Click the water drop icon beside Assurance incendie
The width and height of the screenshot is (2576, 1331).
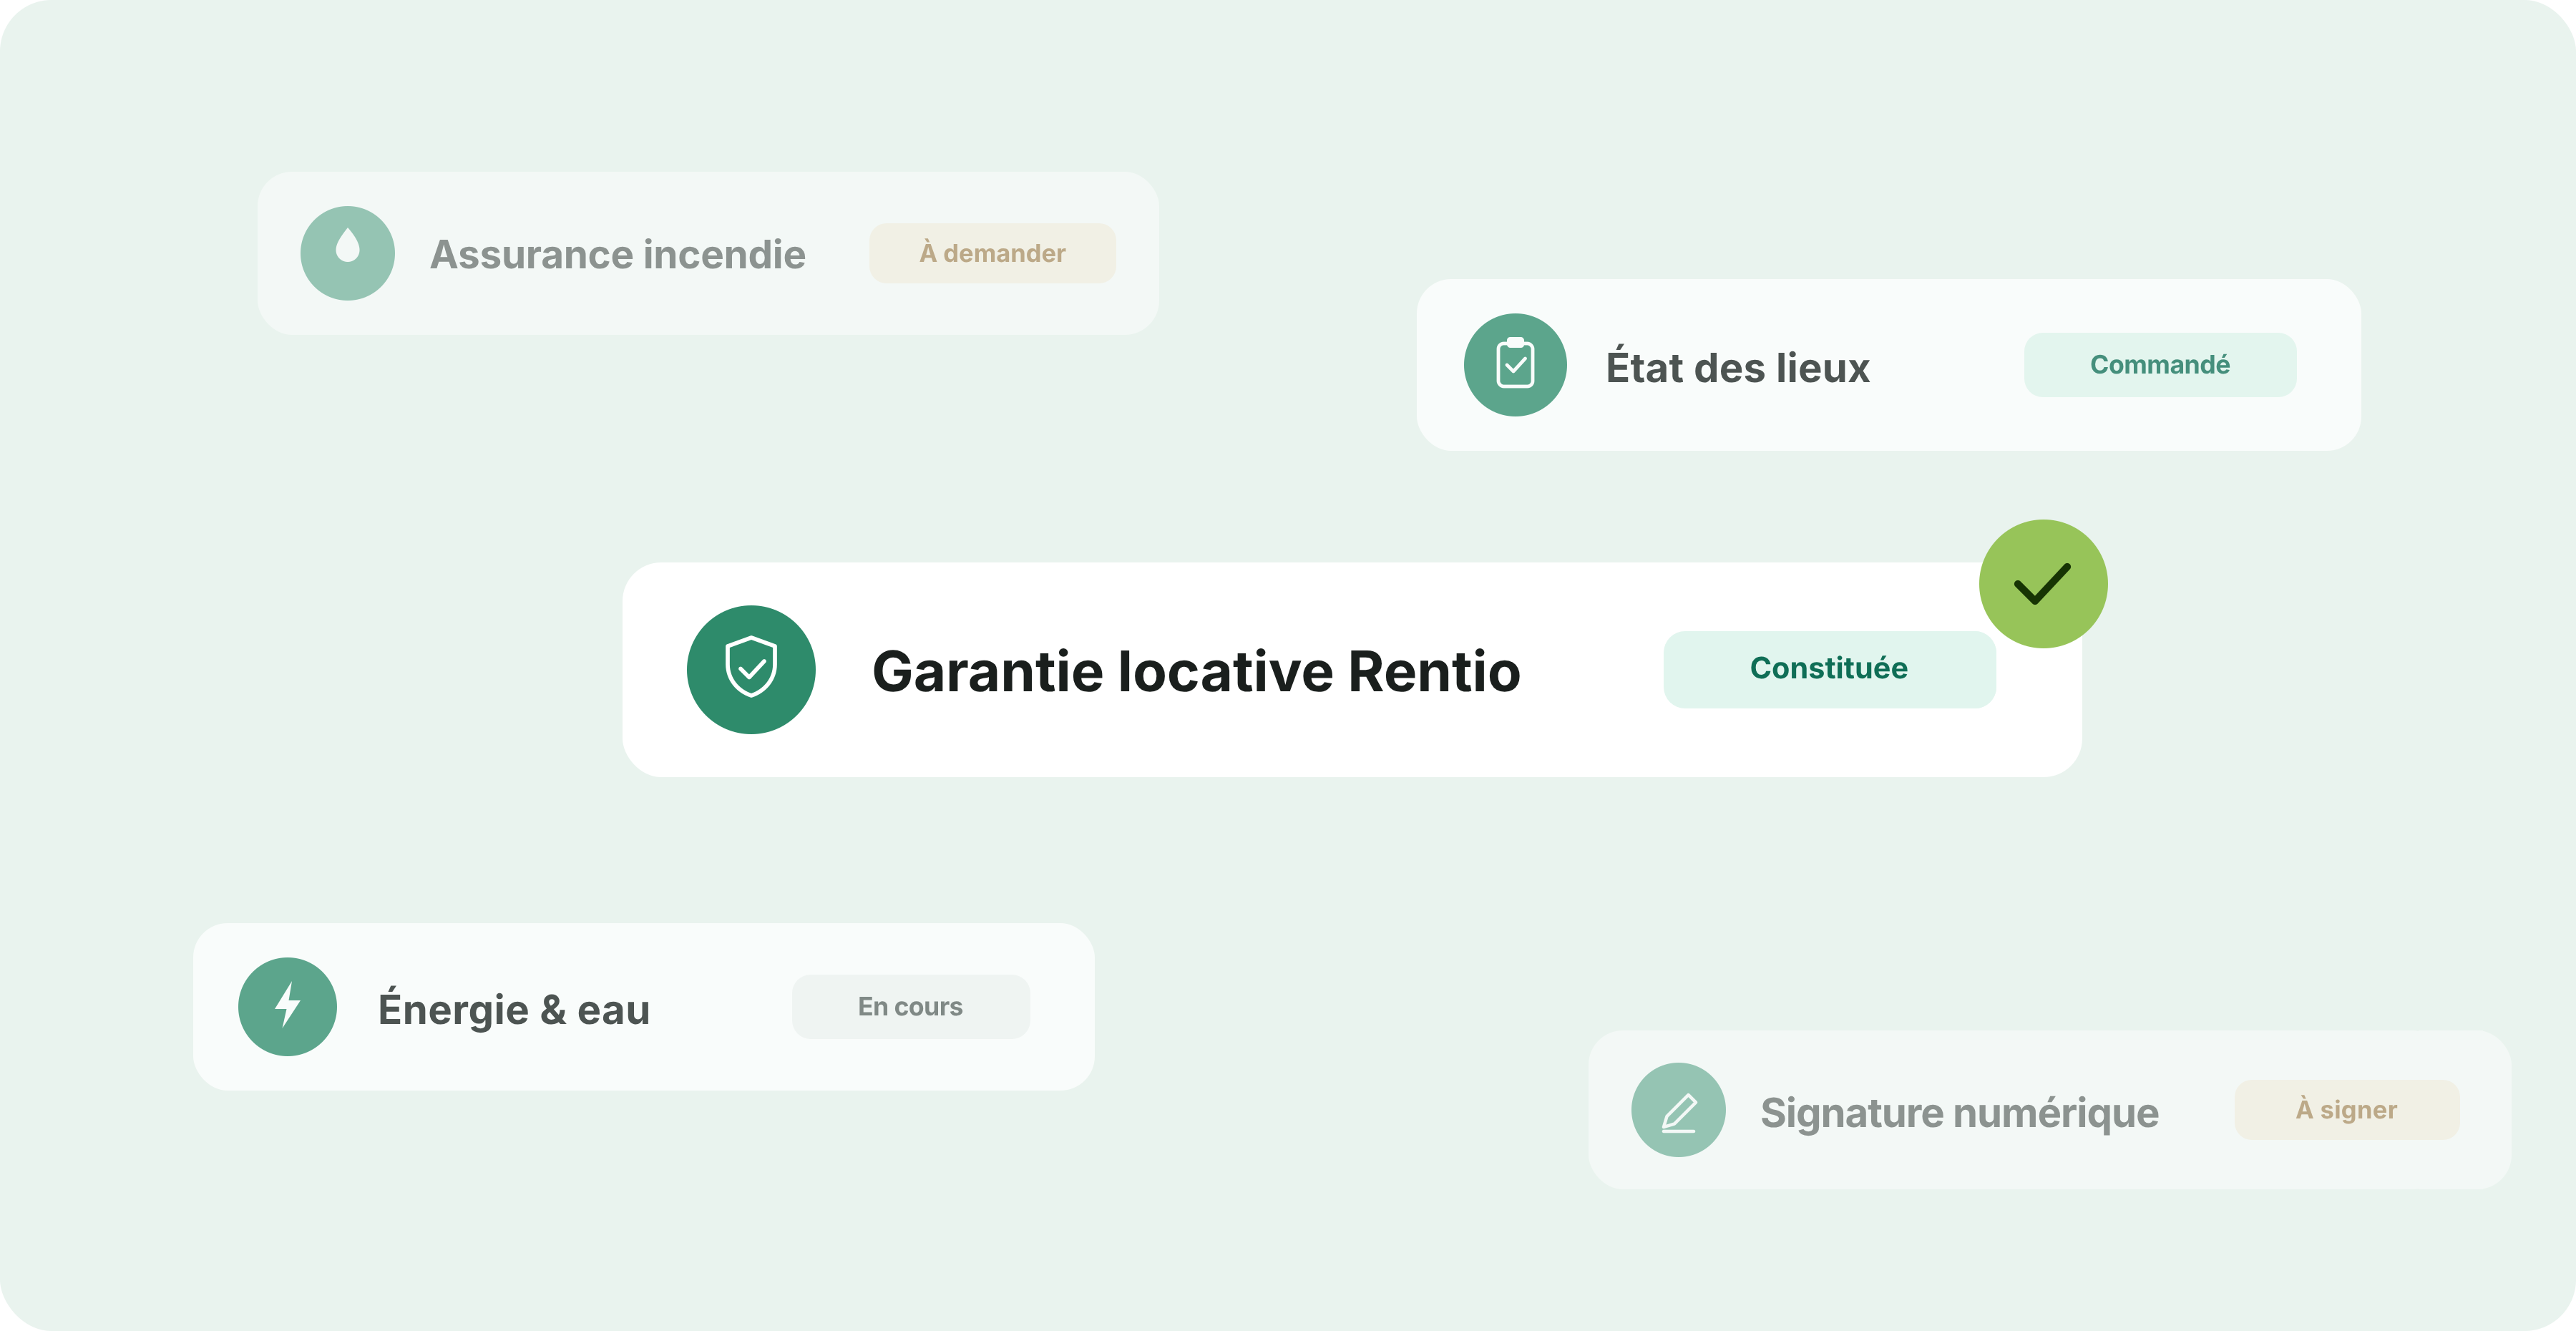pos(347,253)
